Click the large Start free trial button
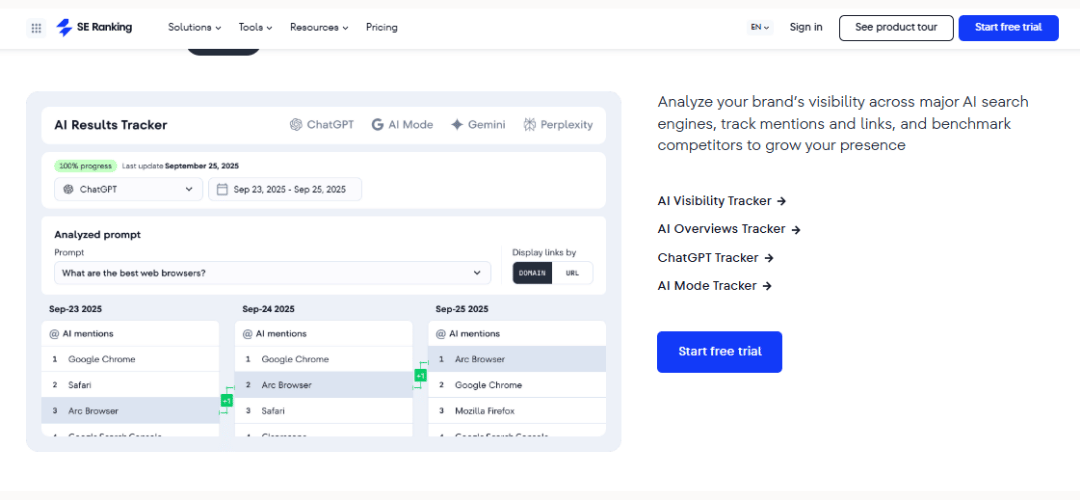1080x500 pixels. tap(720, 352)
